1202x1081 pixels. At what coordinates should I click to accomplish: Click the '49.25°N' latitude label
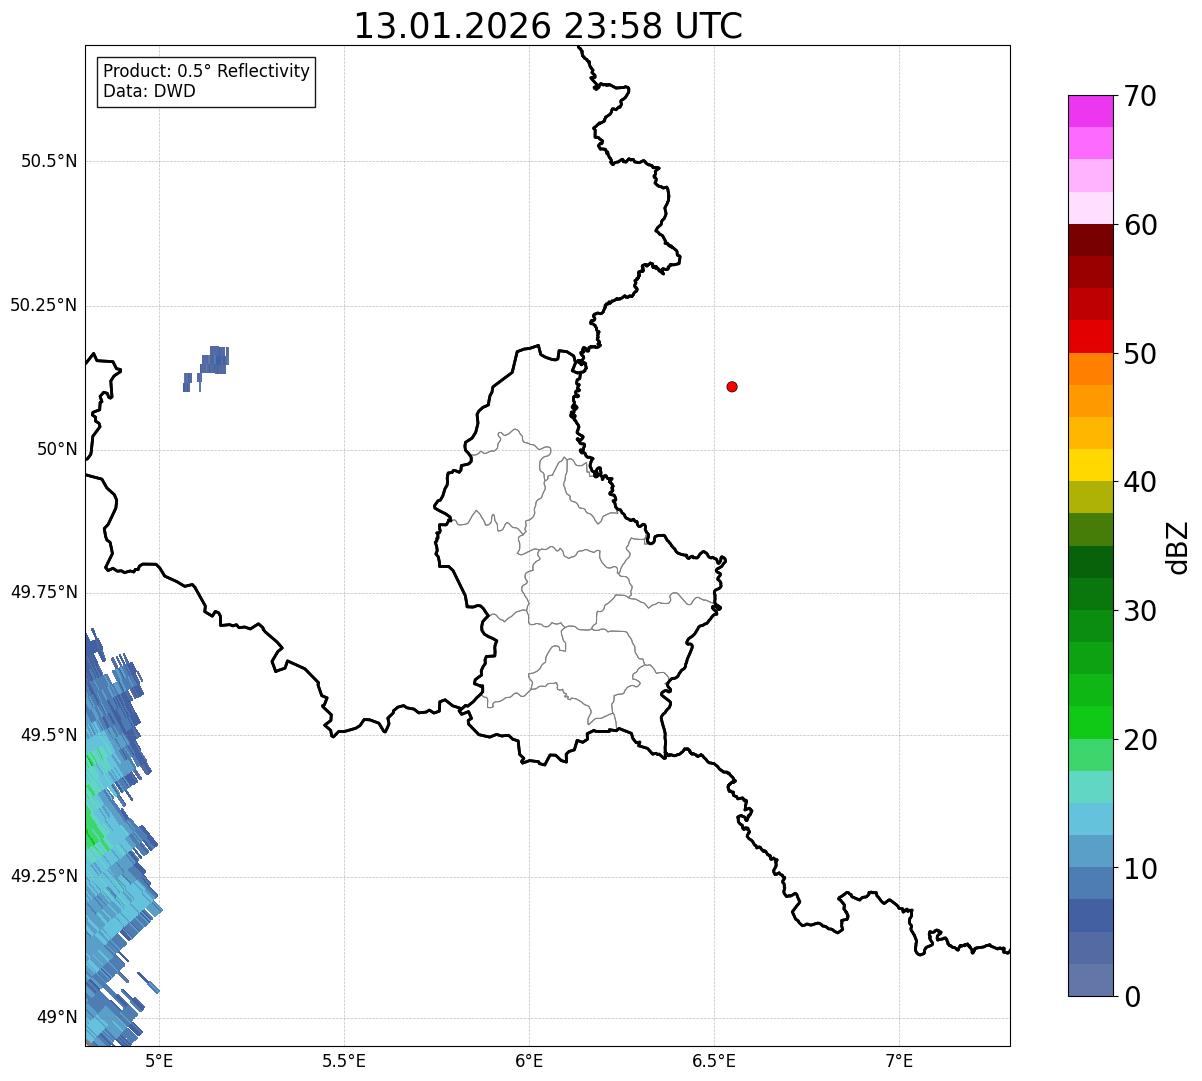click(x=43, y=876)
